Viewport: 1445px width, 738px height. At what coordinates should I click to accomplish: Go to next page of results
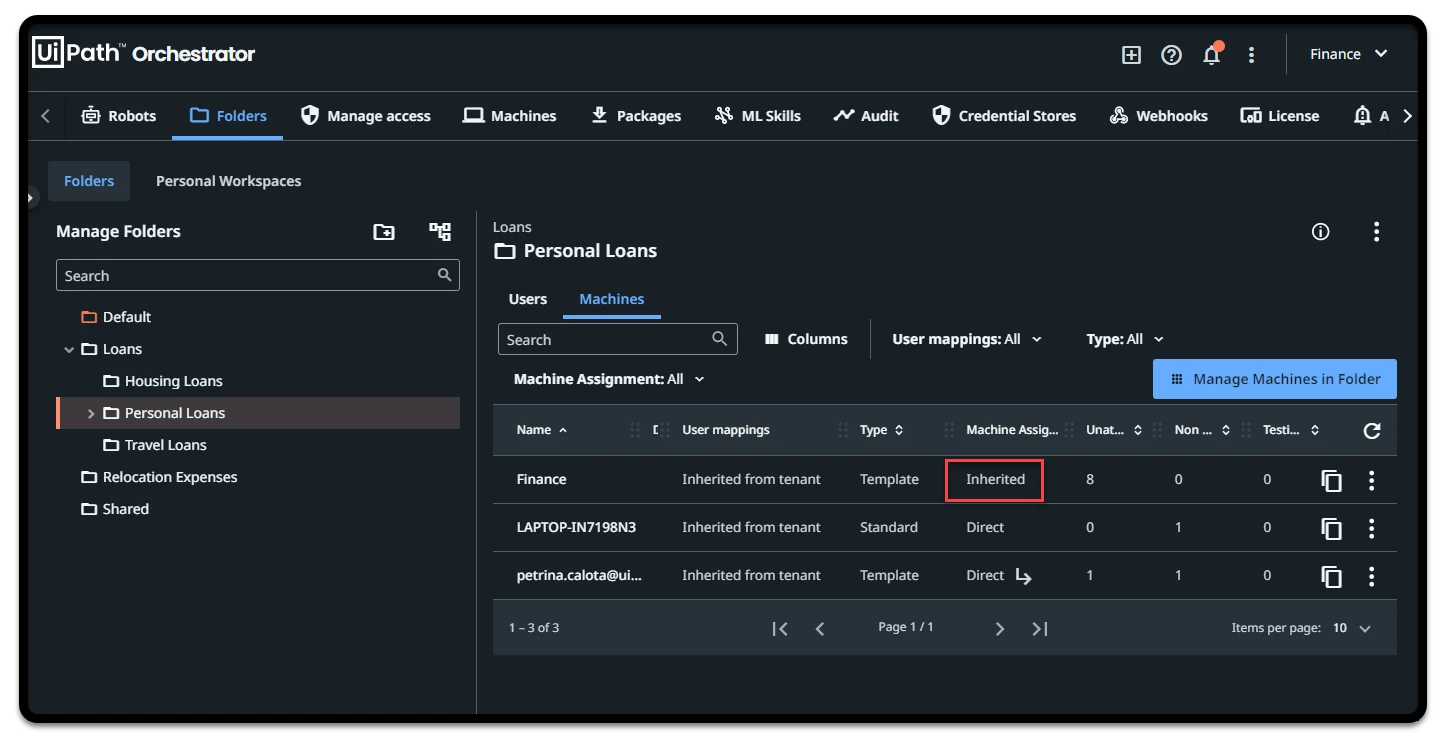pyautogui.click(x=999, y=628)
